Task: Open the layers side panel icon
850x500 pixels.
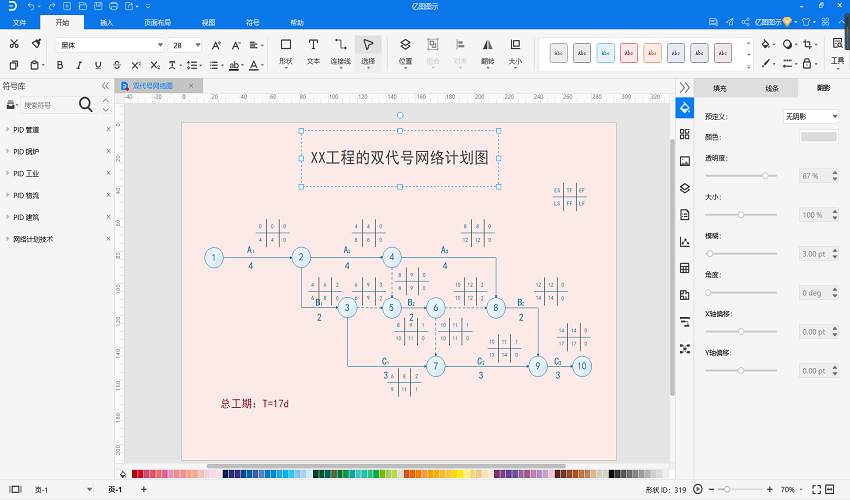Action: [685, 188]
